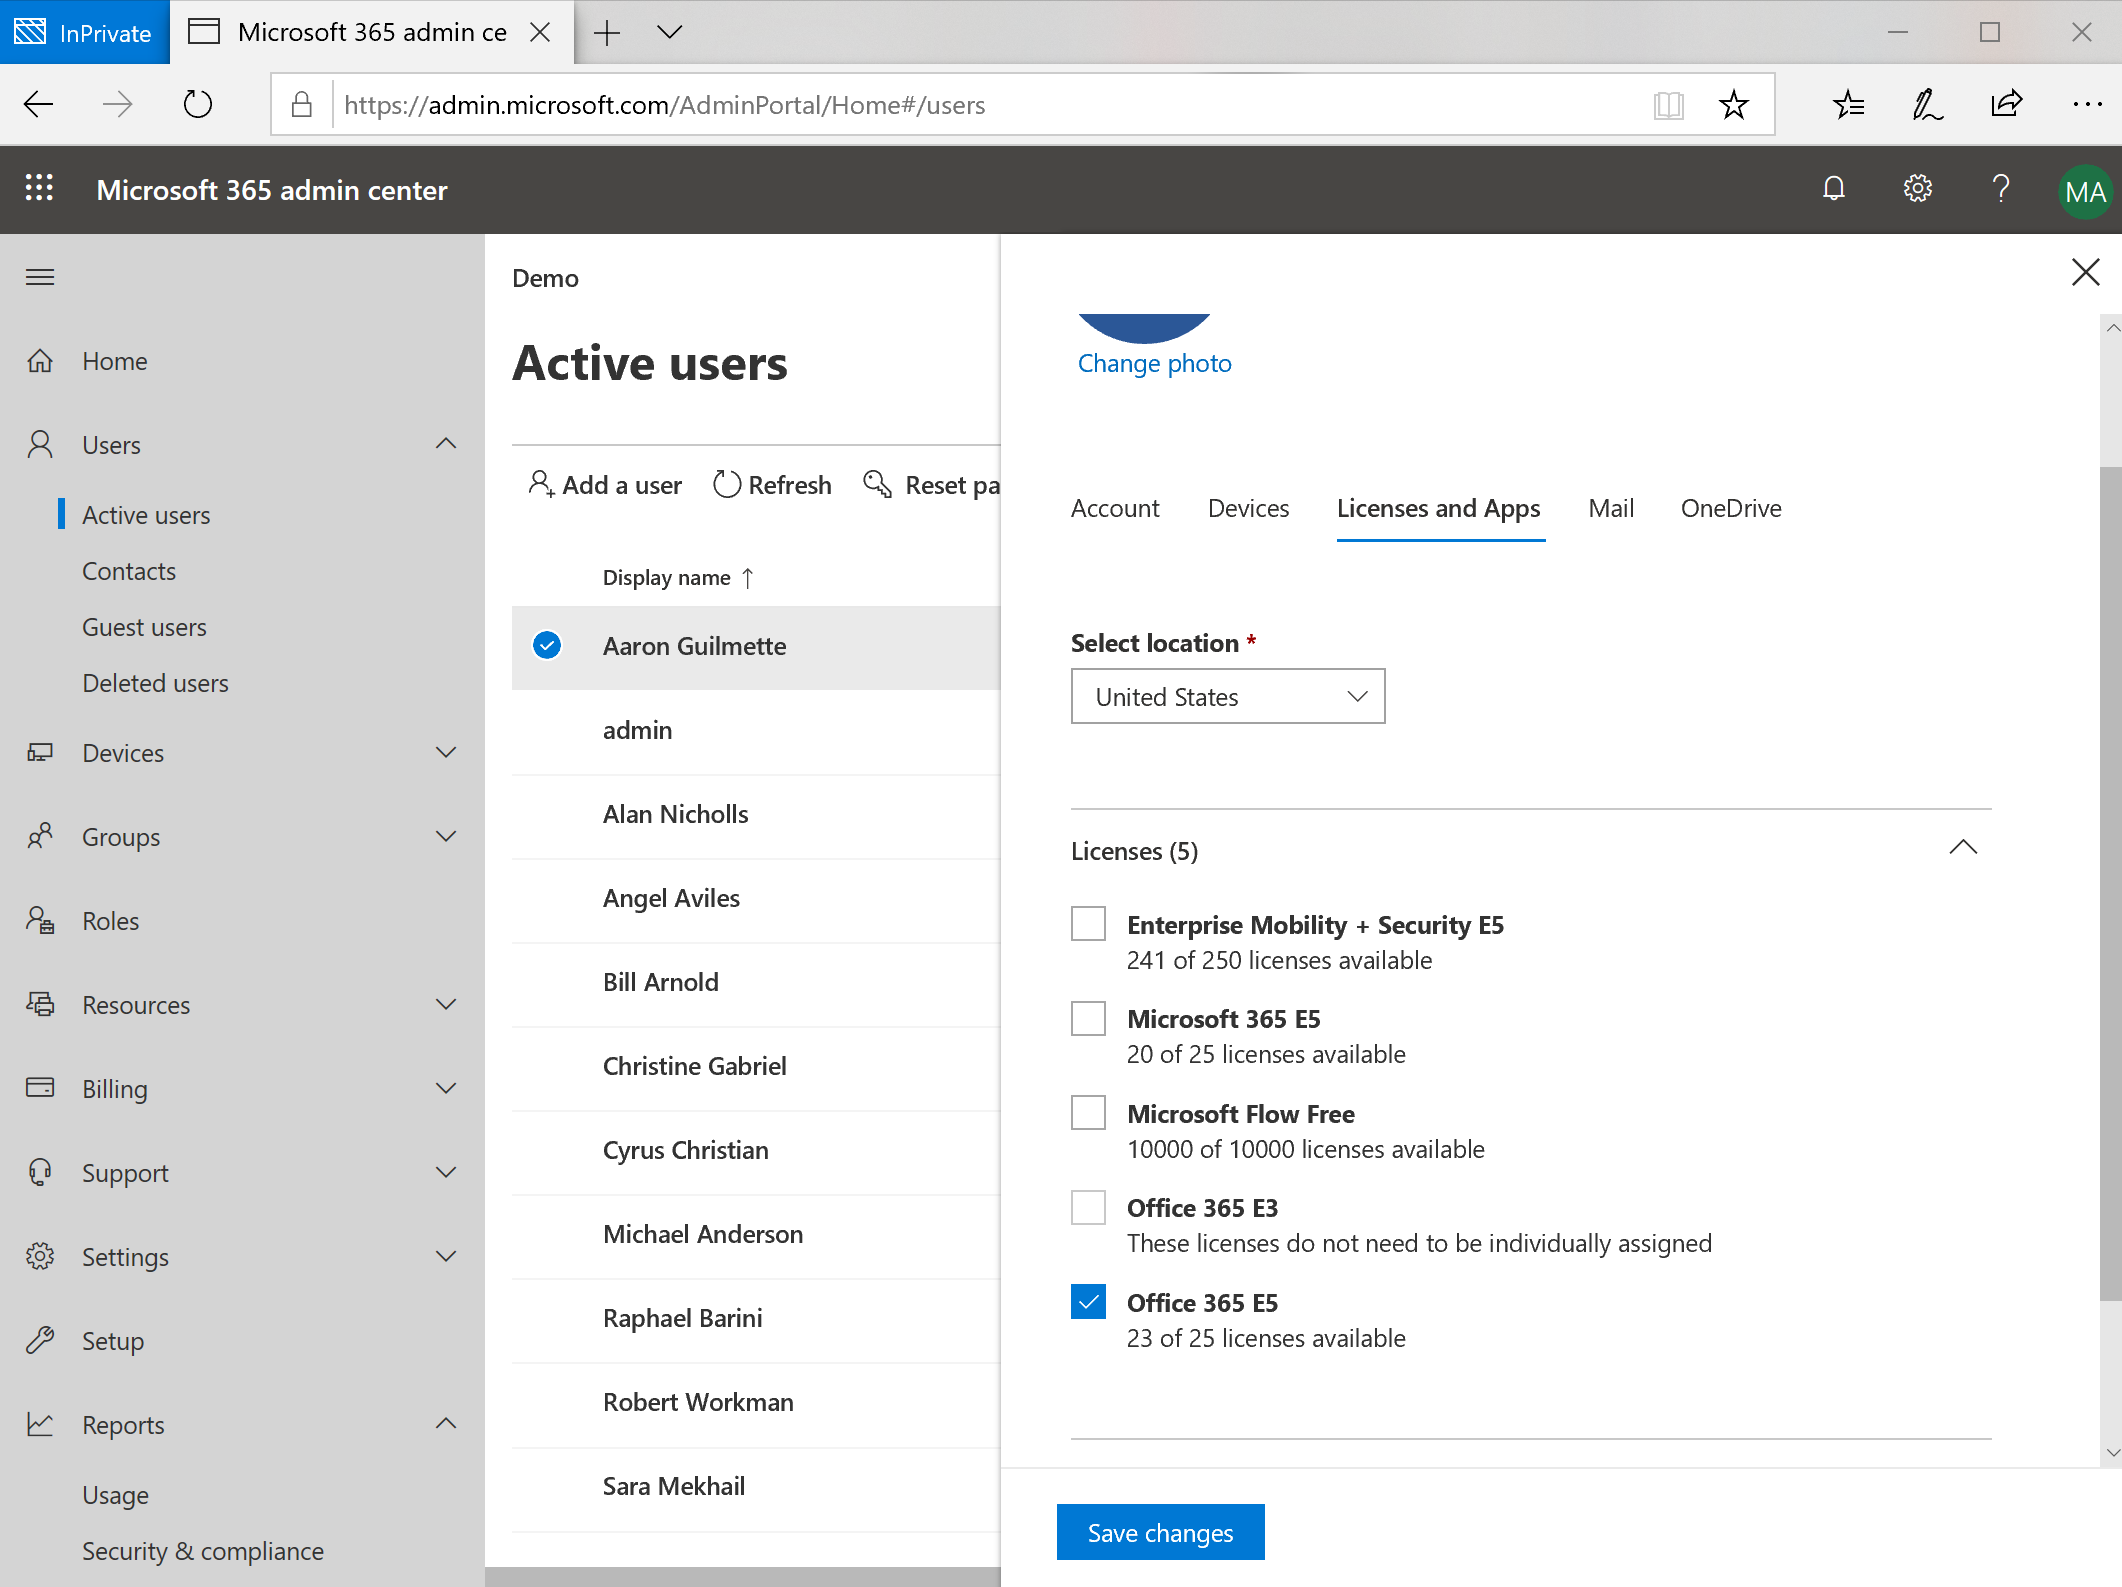This screenshot has height=1587, width=2122.
Task: Collapse Reports navigation group
Action: [x=446, y=1424]
